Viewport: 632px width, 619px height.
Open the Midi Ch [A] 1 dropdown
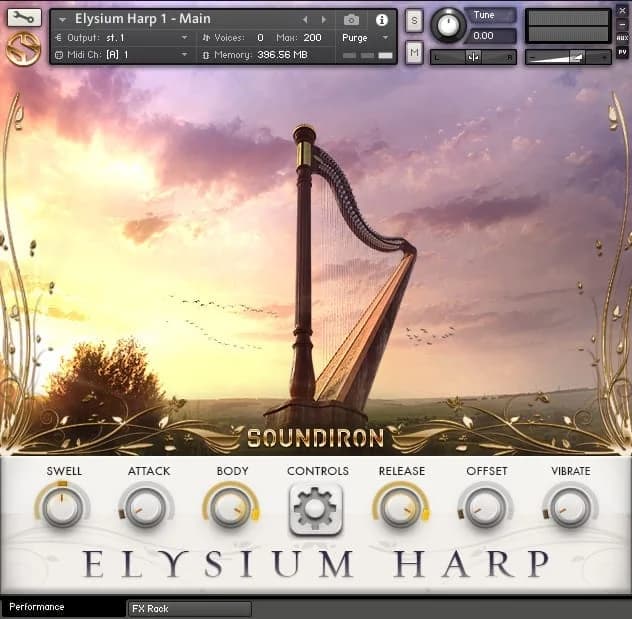click(x=184, y=54)
